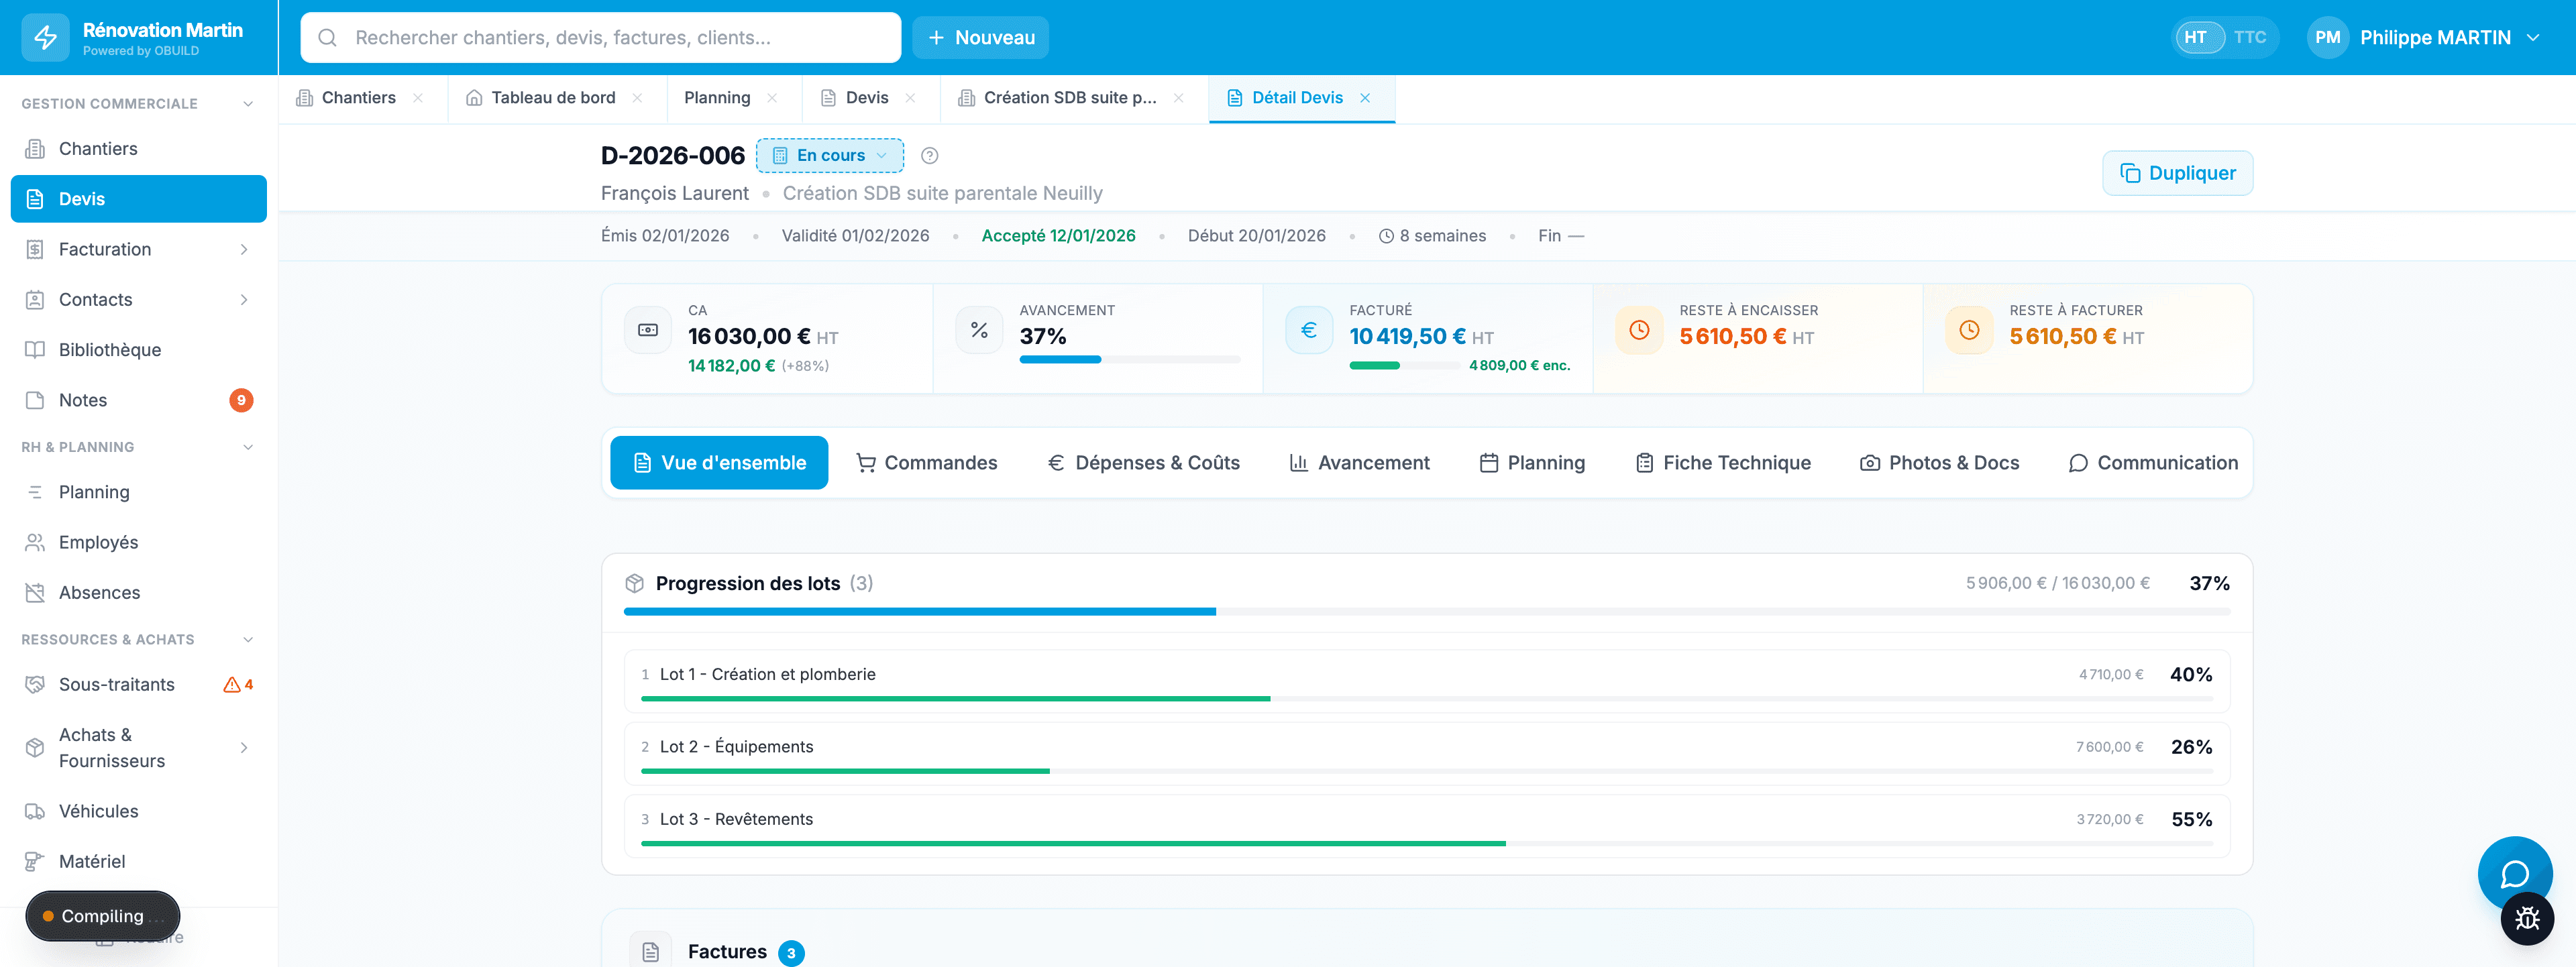
Task: Close the Chantiers tab
Action: (418, 98)
